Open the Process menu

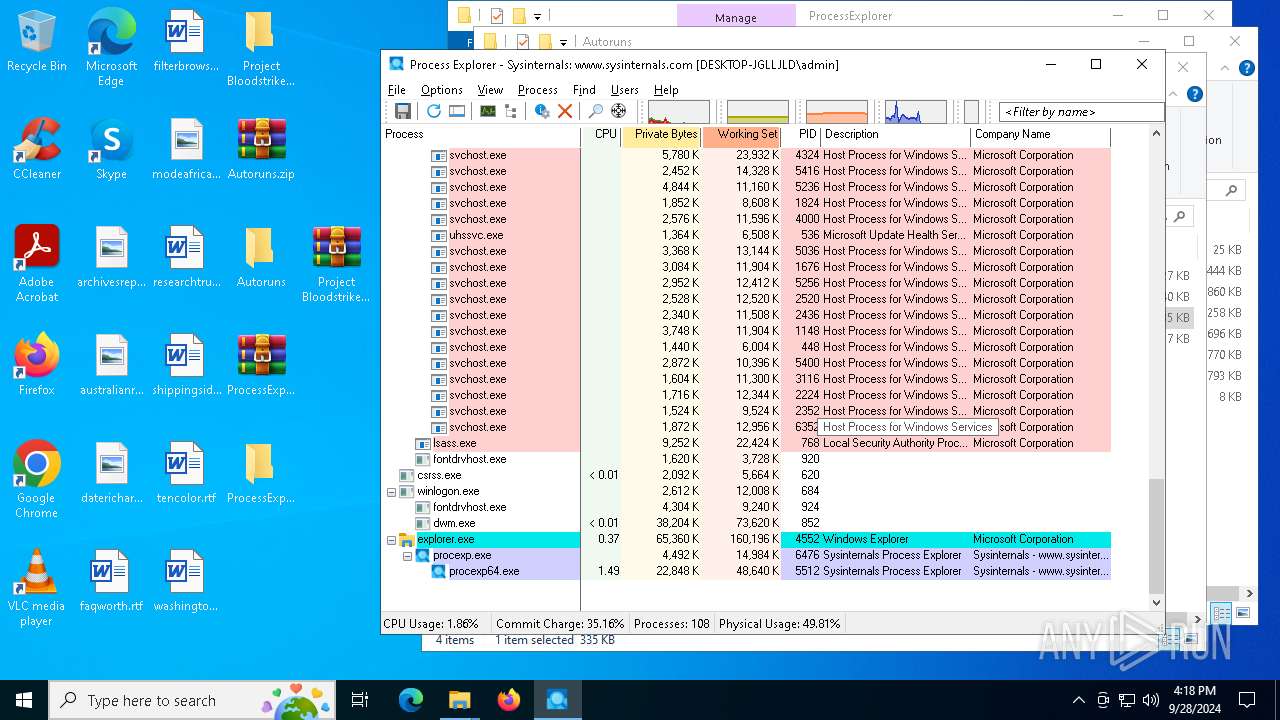(538, 90)
